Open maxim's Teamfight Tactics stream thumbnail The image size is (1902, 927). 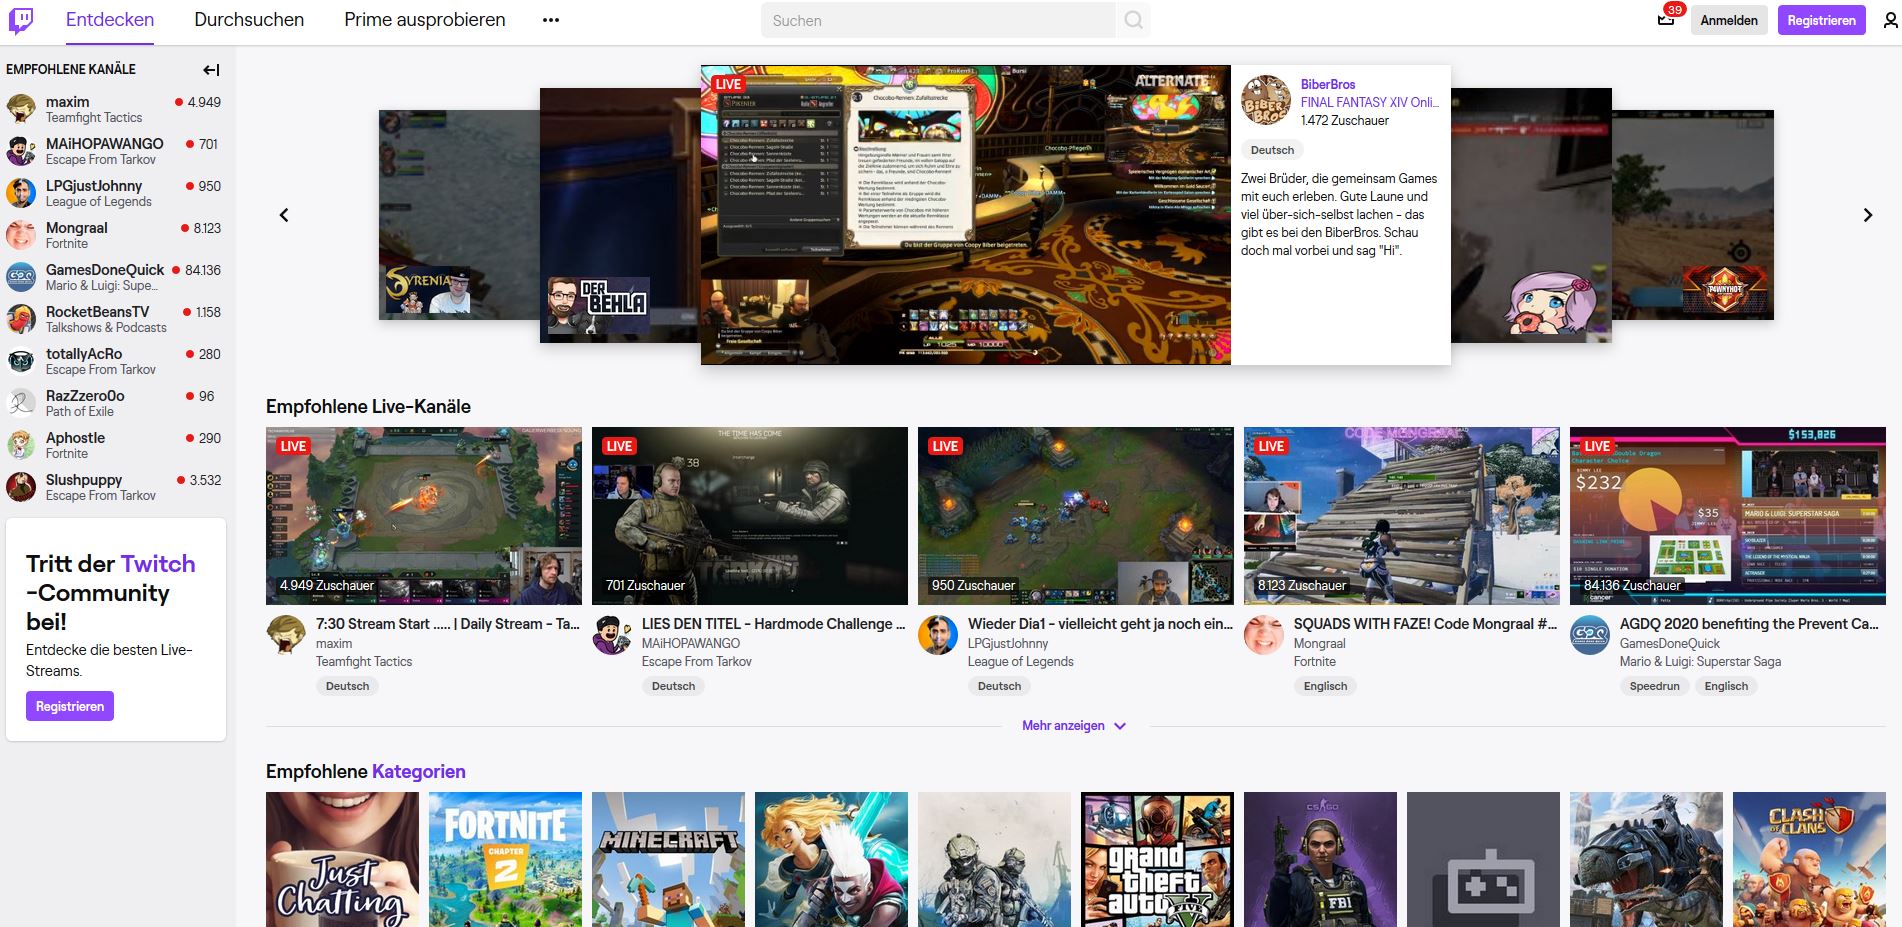(x=424, y=516)
